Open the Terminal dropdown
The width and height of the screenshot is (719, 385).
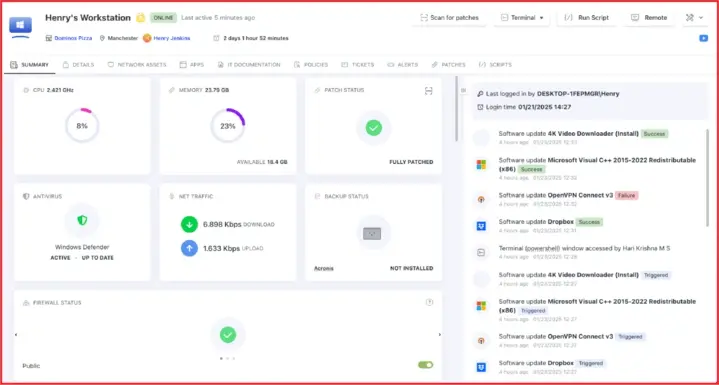point(522,18)
